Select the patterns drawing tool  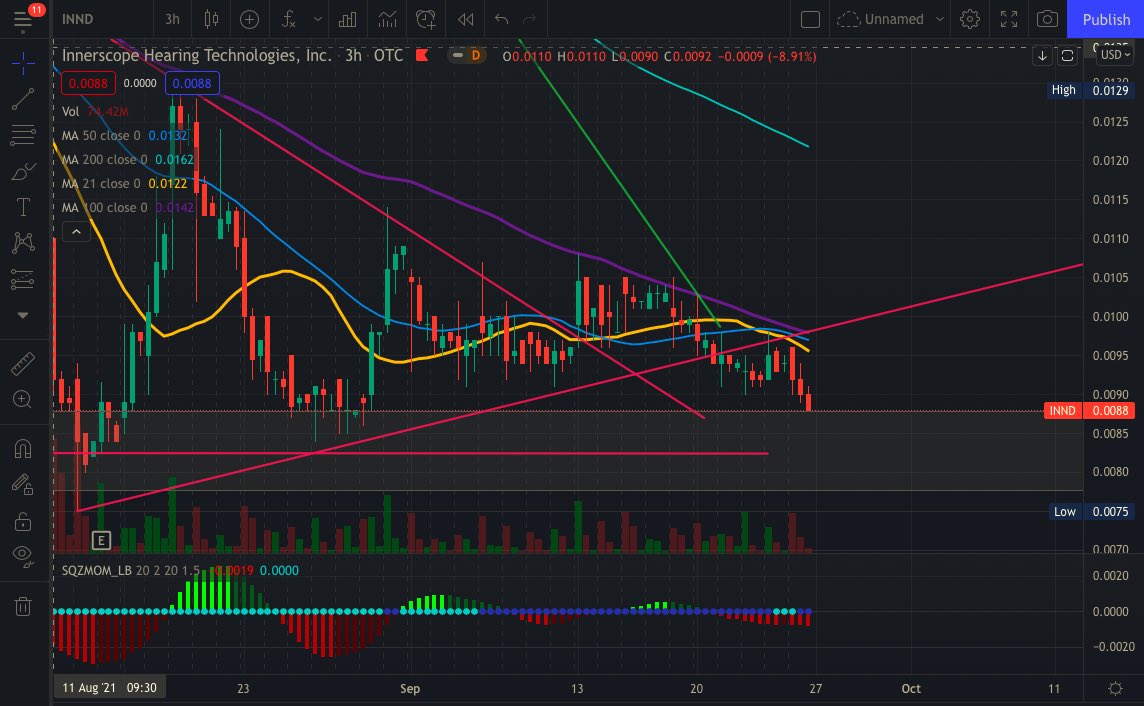[x=23, y=243]
